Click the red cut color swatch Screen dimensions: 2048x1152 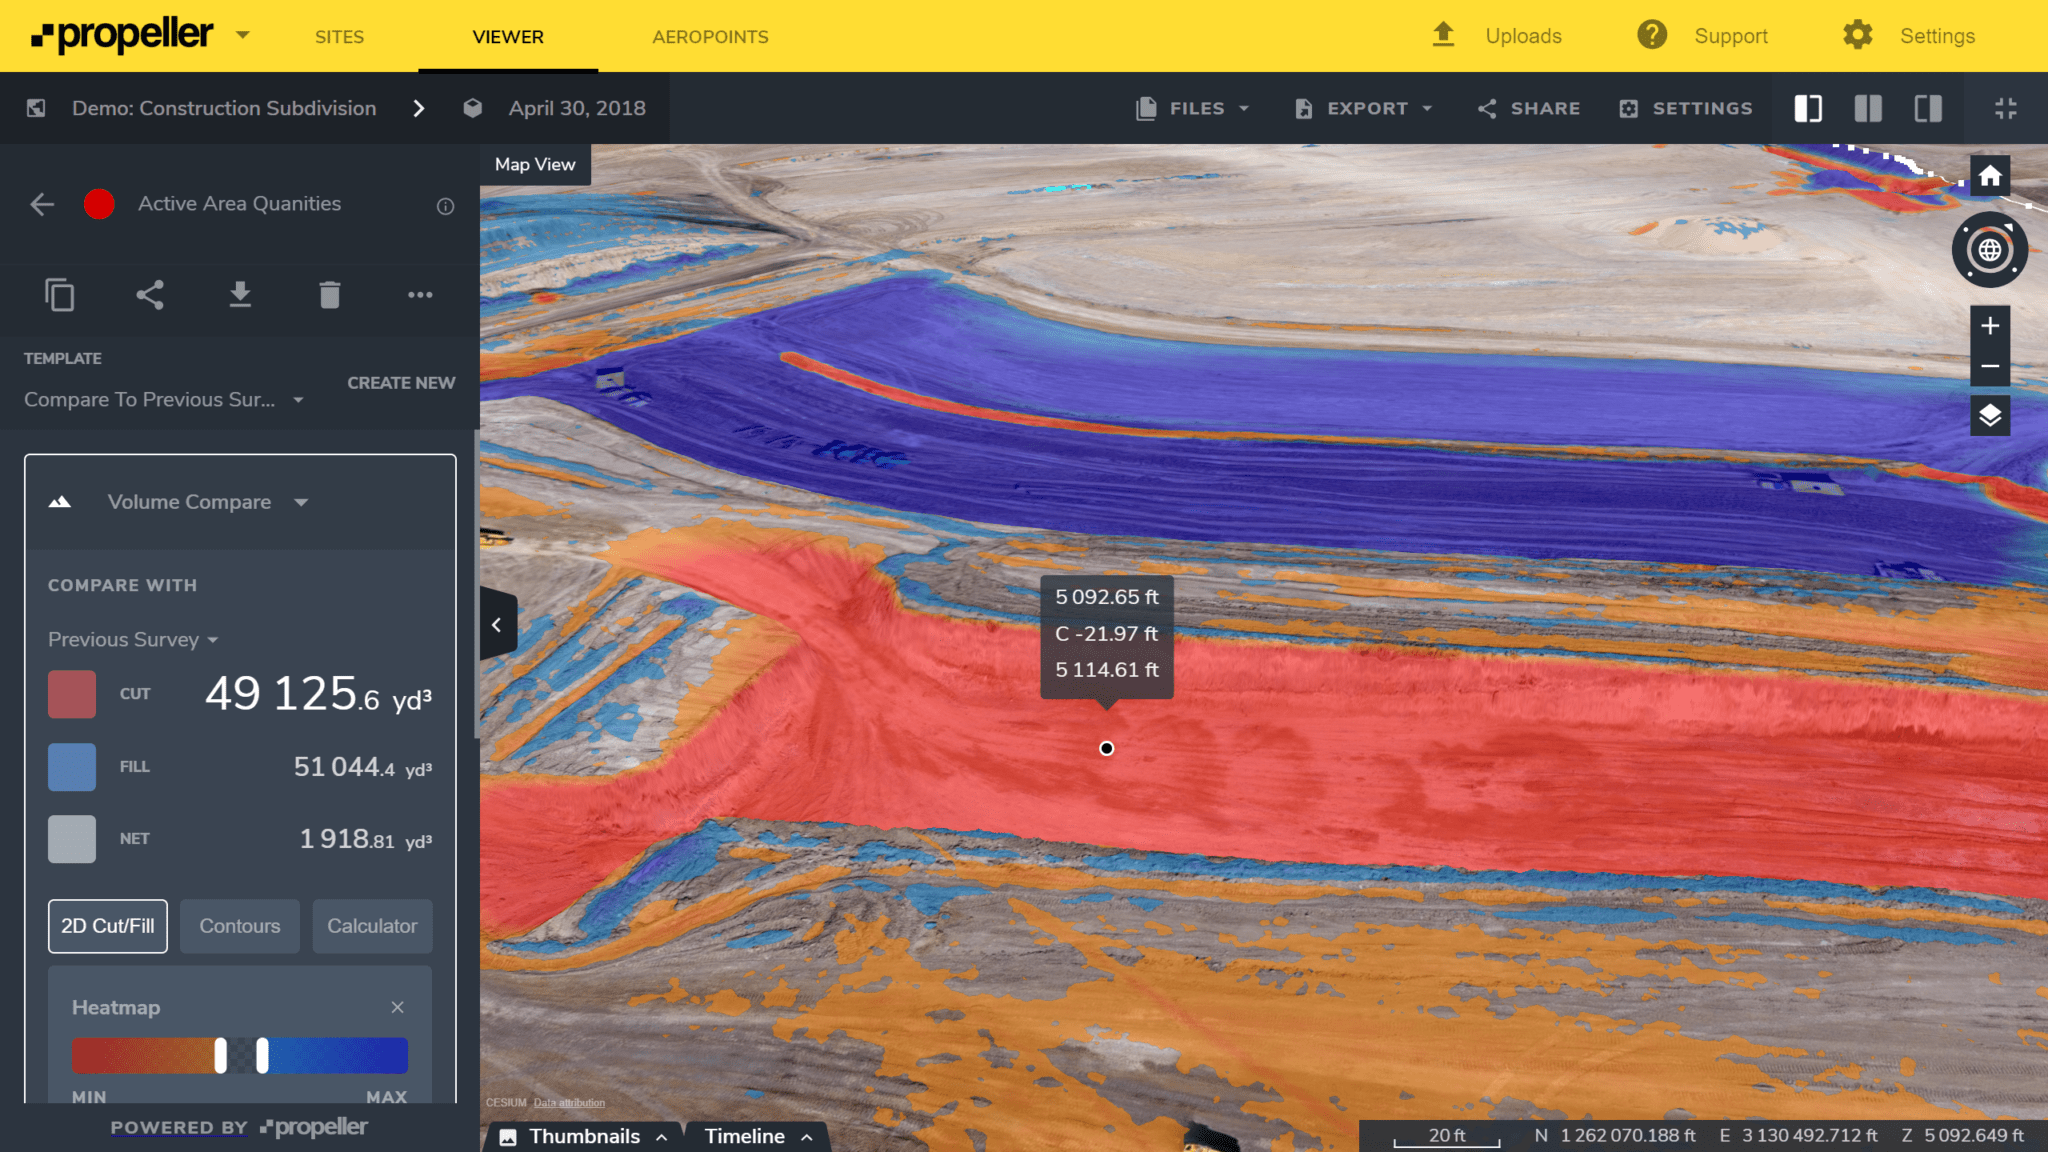(72, 694)
